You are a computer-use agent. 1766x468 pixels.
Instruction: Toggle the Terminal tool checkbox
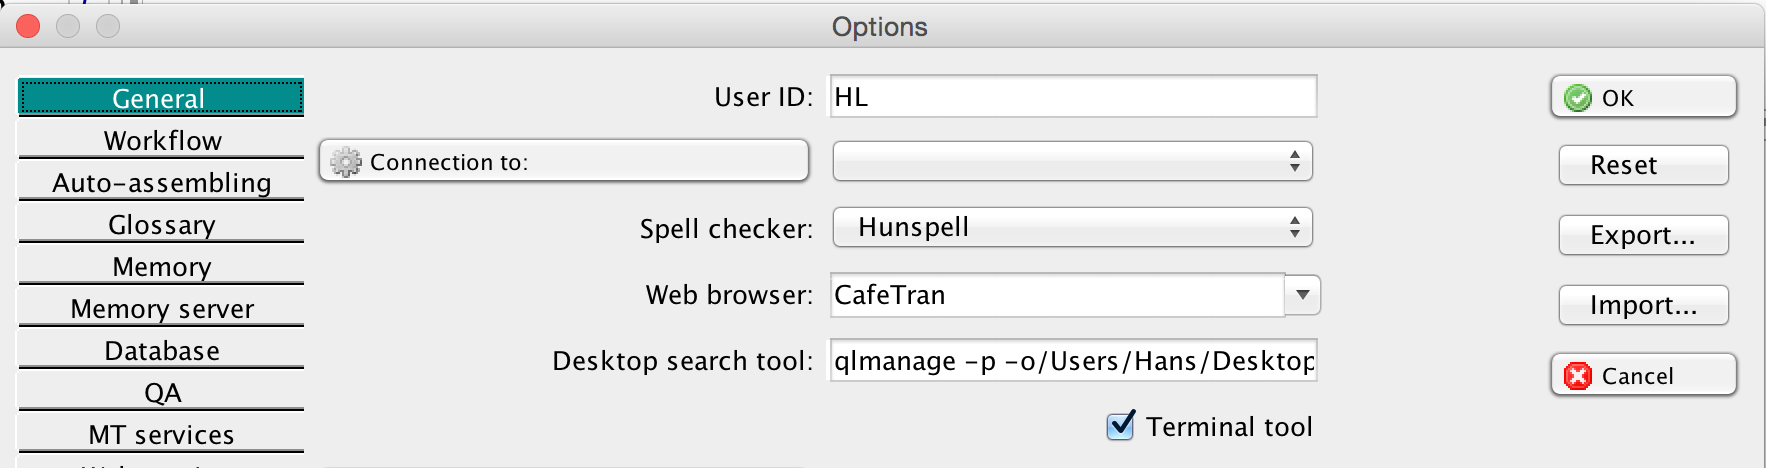1121,426
